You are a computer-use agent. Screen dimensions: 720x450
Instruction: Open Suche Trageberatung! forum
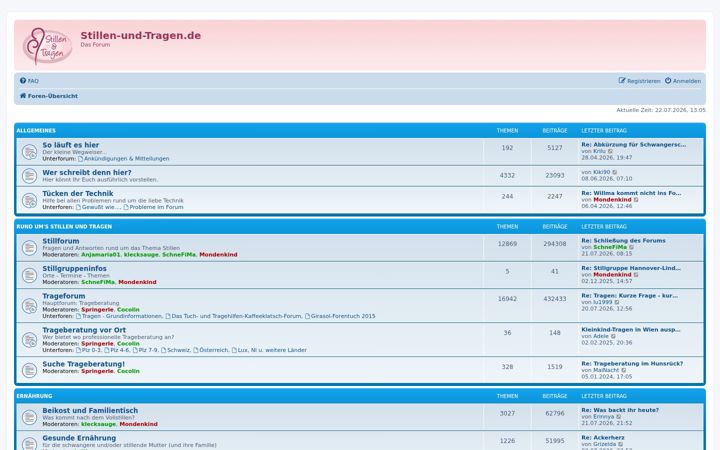tap(84, 364)
